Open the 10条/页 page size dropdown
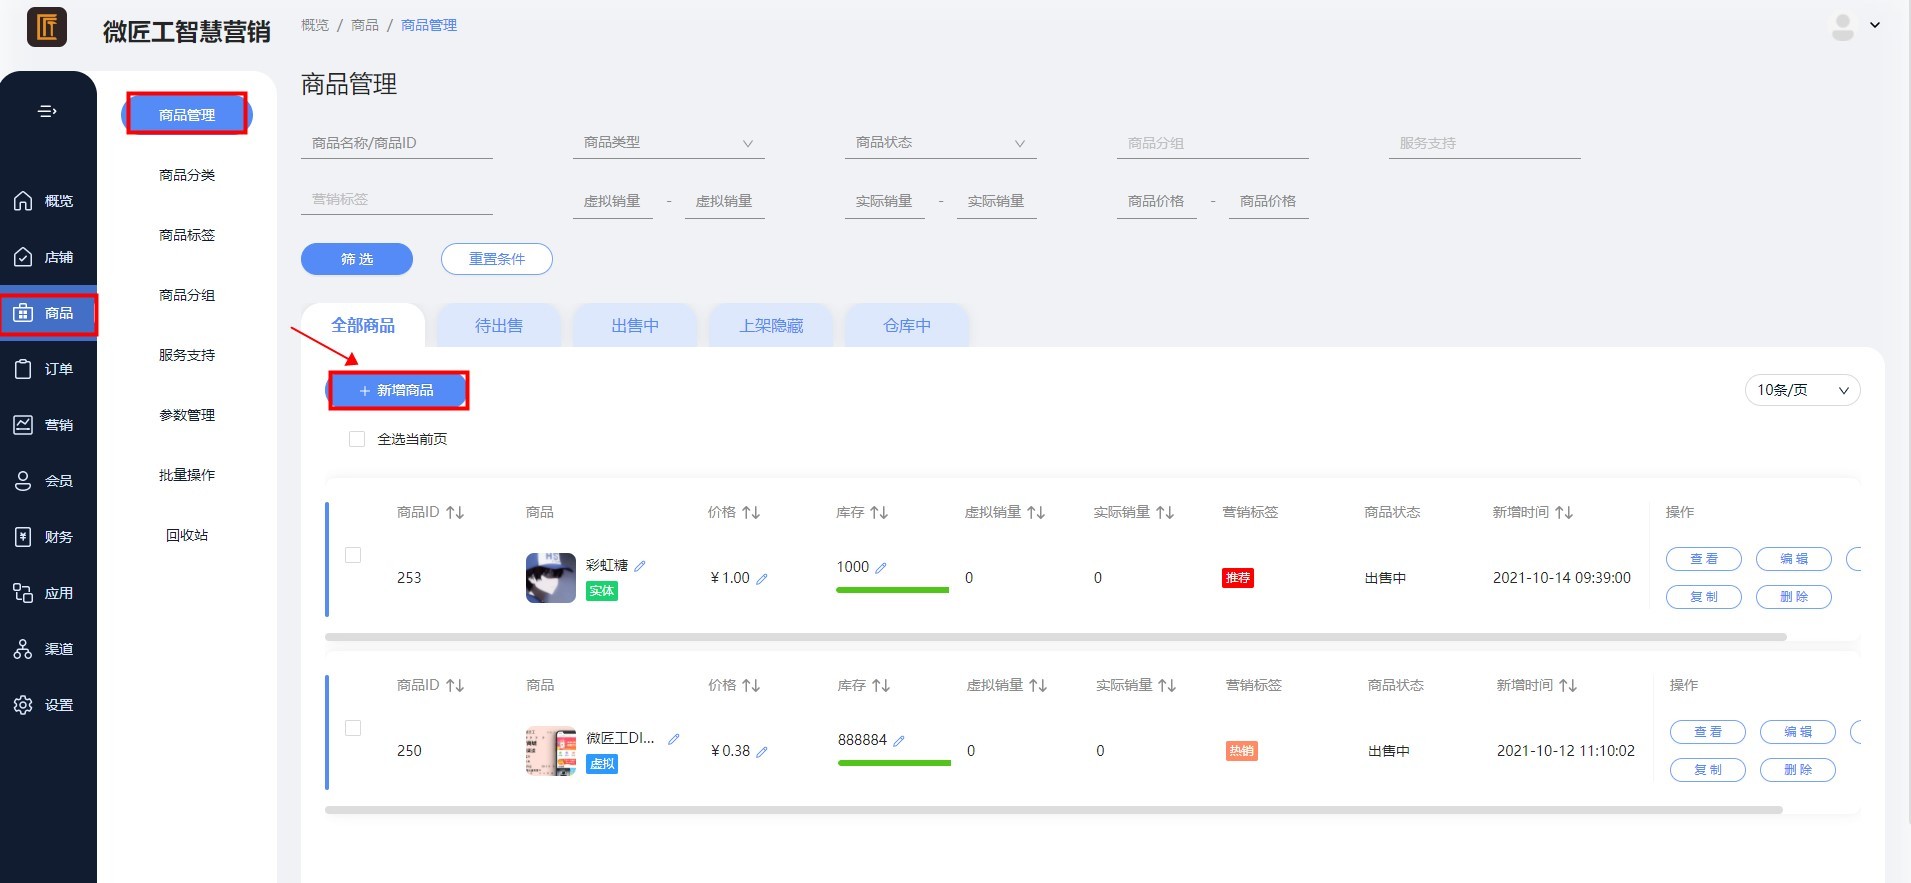 point(1802,390)
